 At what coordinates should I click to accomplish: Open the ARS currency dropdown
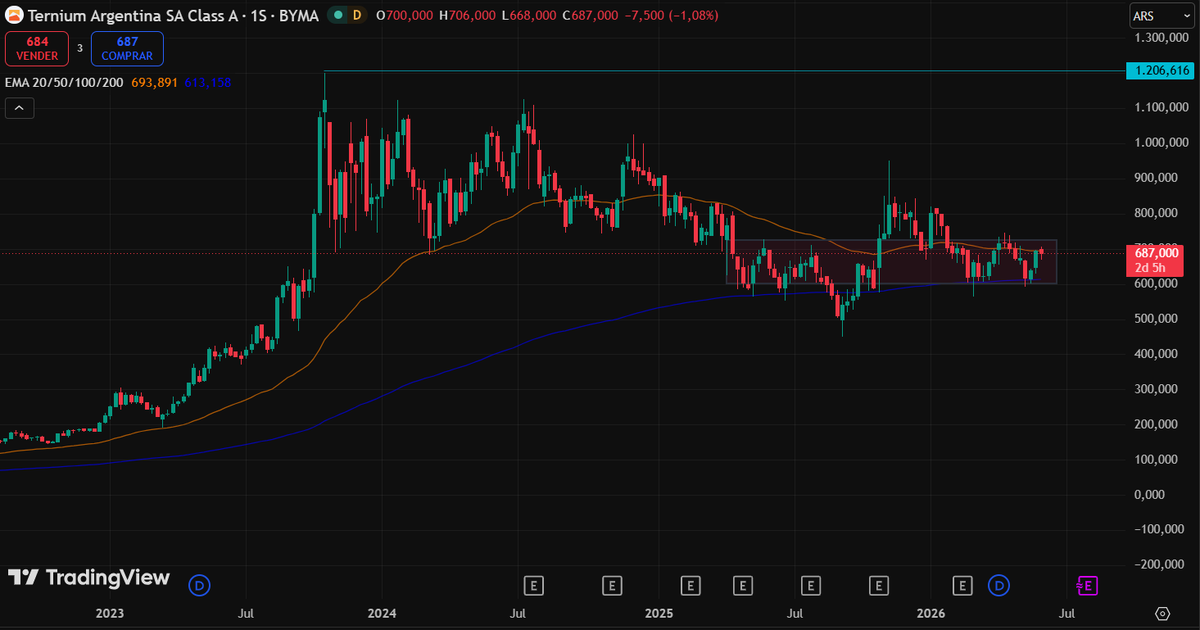coord(1161,15)
